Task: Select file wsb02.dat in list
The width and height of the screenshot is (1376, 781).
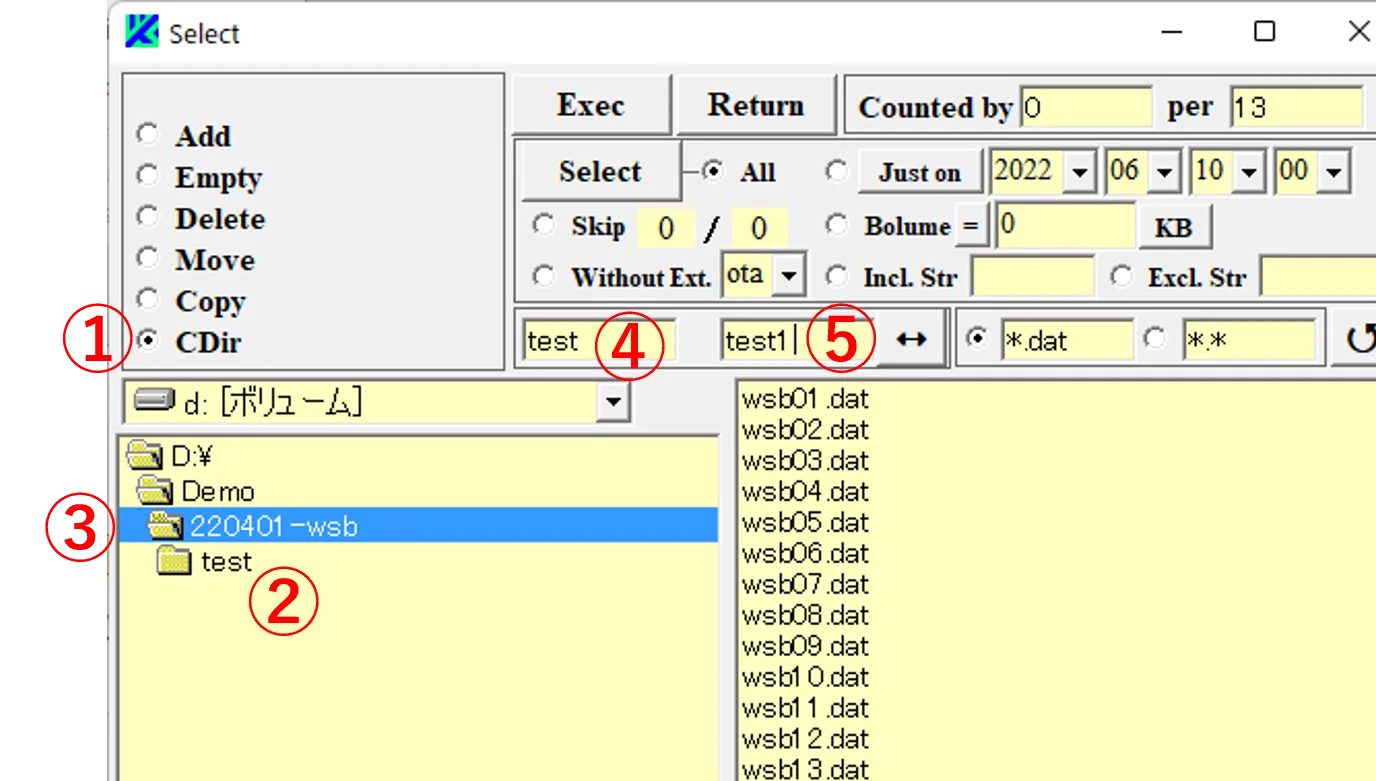Action: pos(805,430)
